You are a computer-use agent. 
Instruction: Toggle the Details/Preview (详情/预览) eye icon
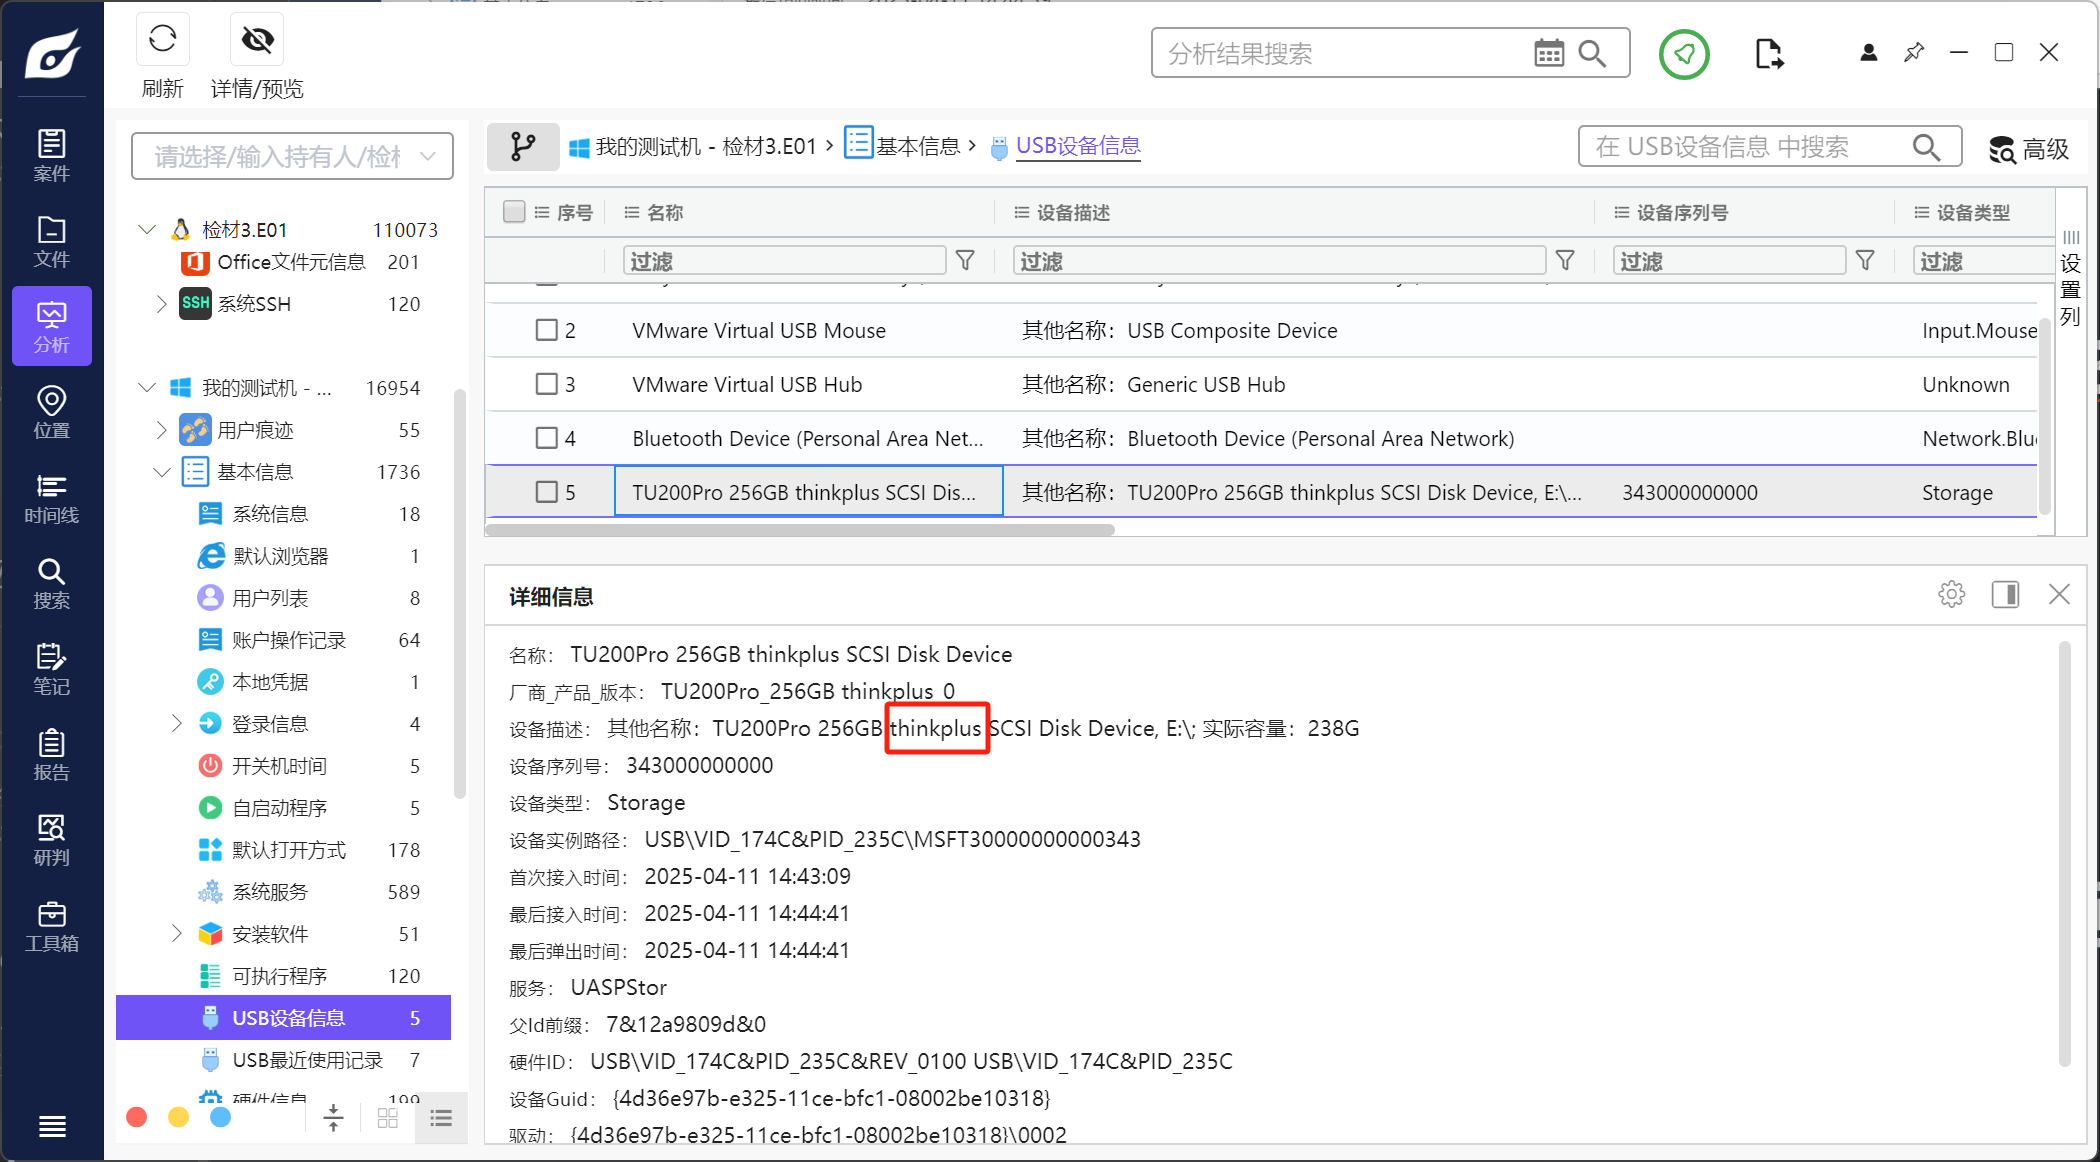coord(257,40)
